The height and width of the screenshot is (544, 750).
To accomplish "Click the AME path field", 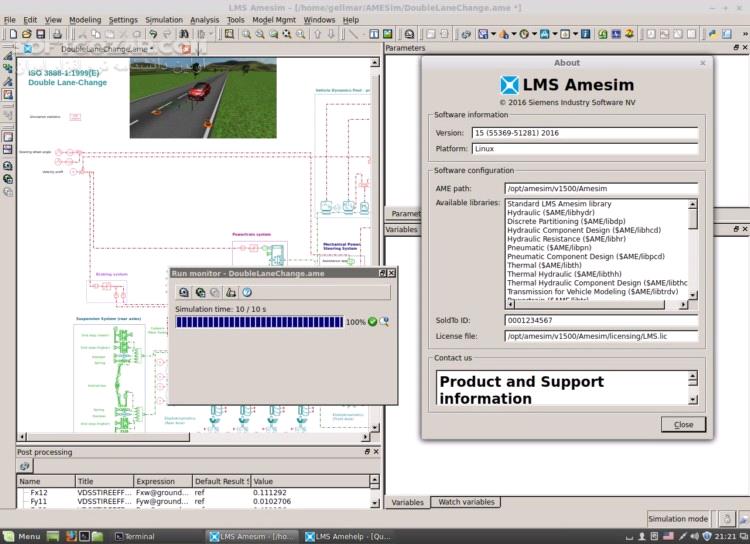I will [601, 189].
